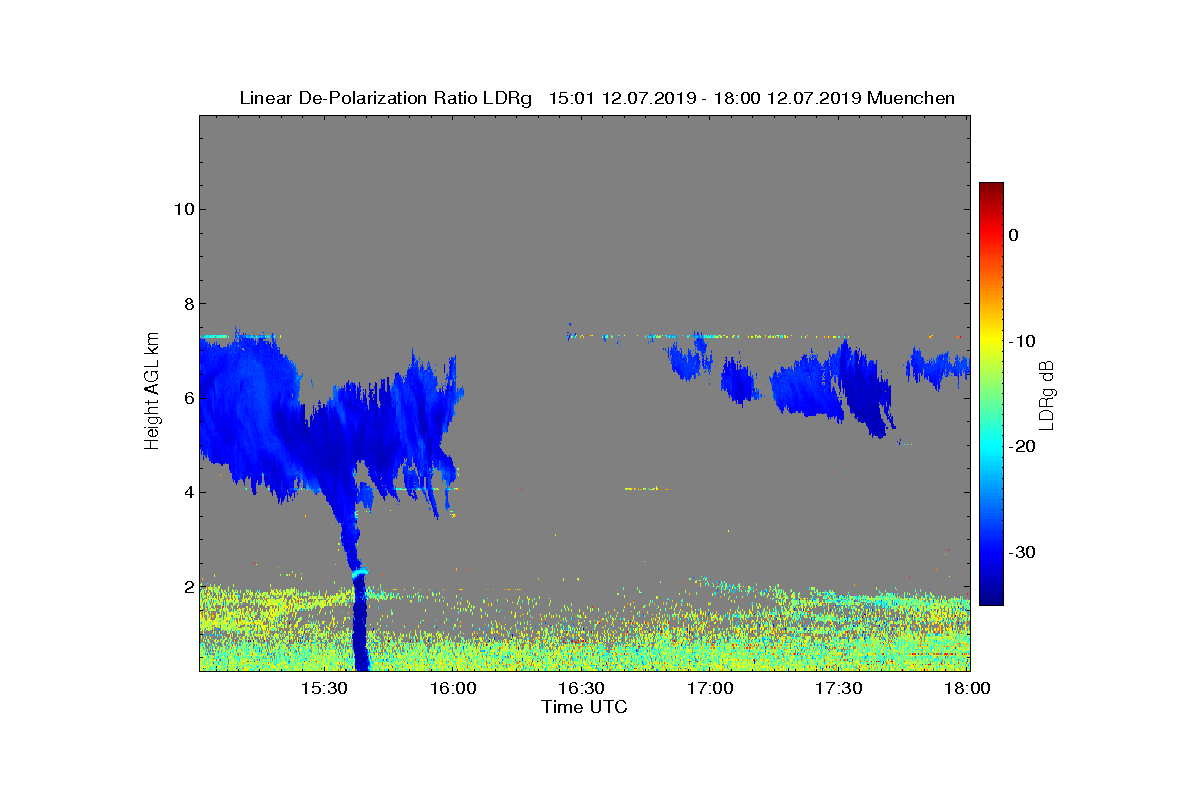Click the height tick label 10
1200x800 pixels.
tap(182, 209)
